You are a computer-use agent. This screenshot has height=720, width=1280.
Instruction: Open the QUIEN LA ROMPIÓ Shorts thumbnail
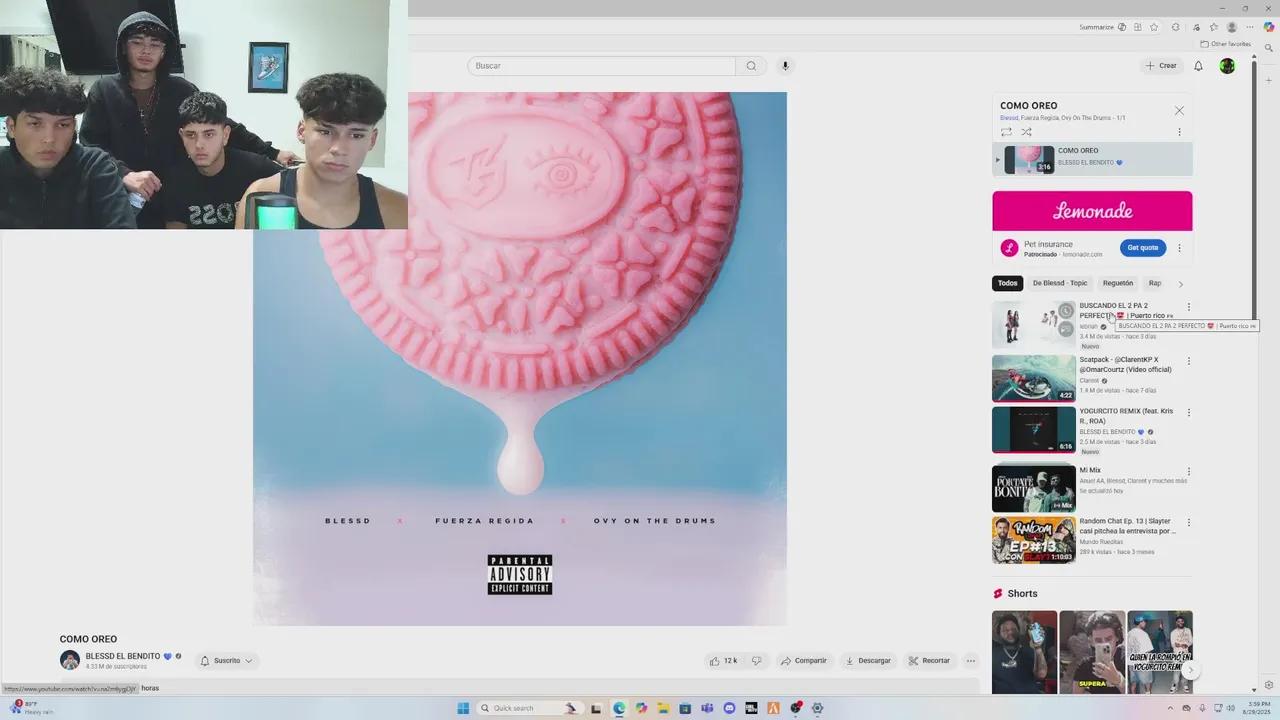[1160, 652]
